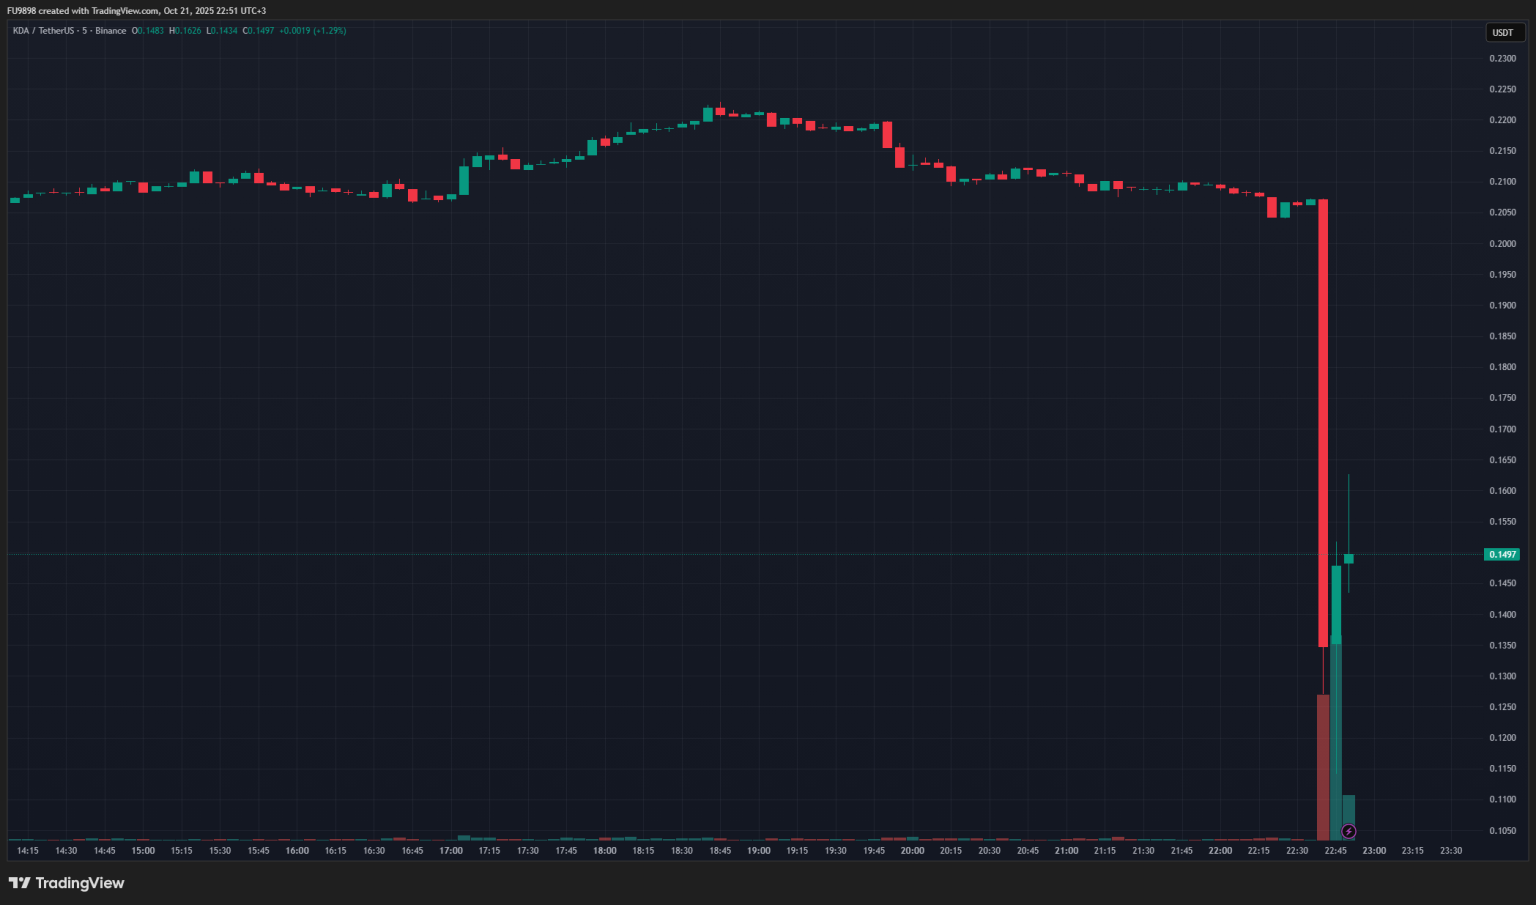Click the 0.2000 price axis label

(x=1502, y=244)
